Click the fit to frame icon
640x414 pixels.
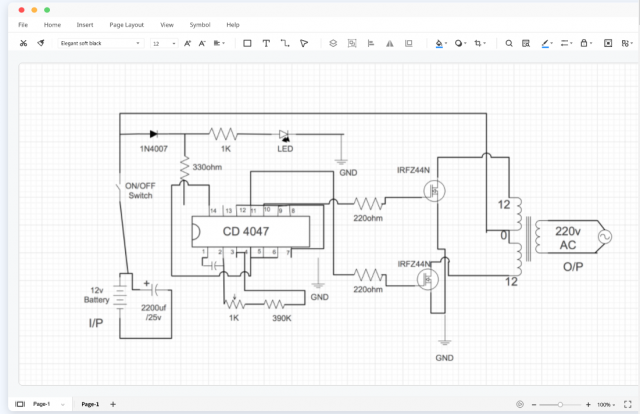(x=608, y=43)
